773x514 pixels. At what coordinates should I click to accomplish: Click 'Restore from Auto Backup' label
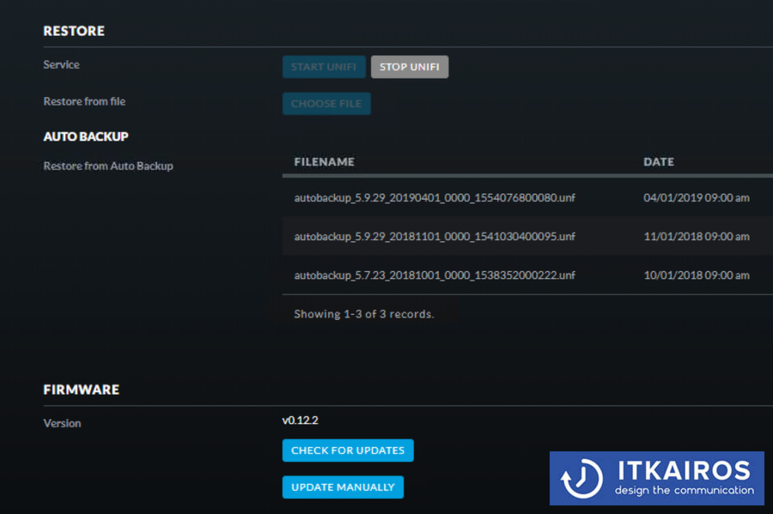coord(108,166)
